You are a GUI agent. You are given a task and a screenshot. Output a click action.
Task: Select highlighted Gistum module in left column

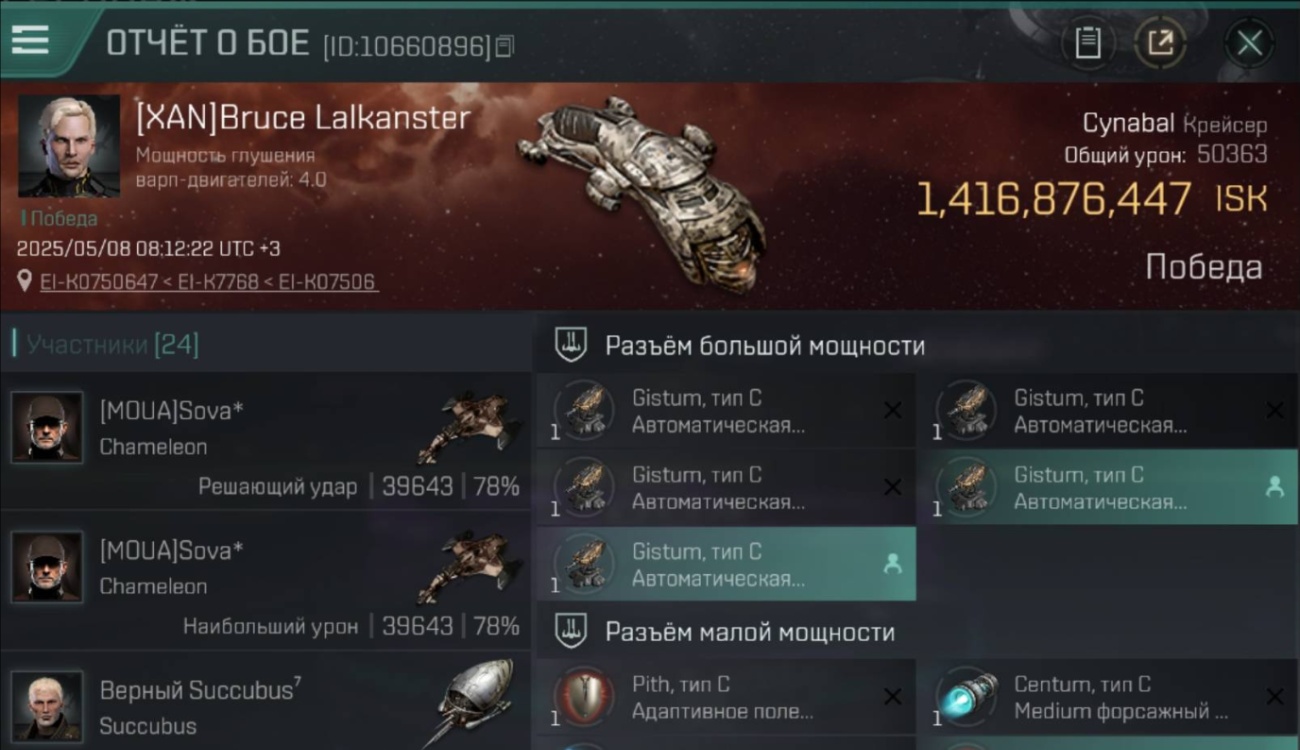(x=726, y=564)
